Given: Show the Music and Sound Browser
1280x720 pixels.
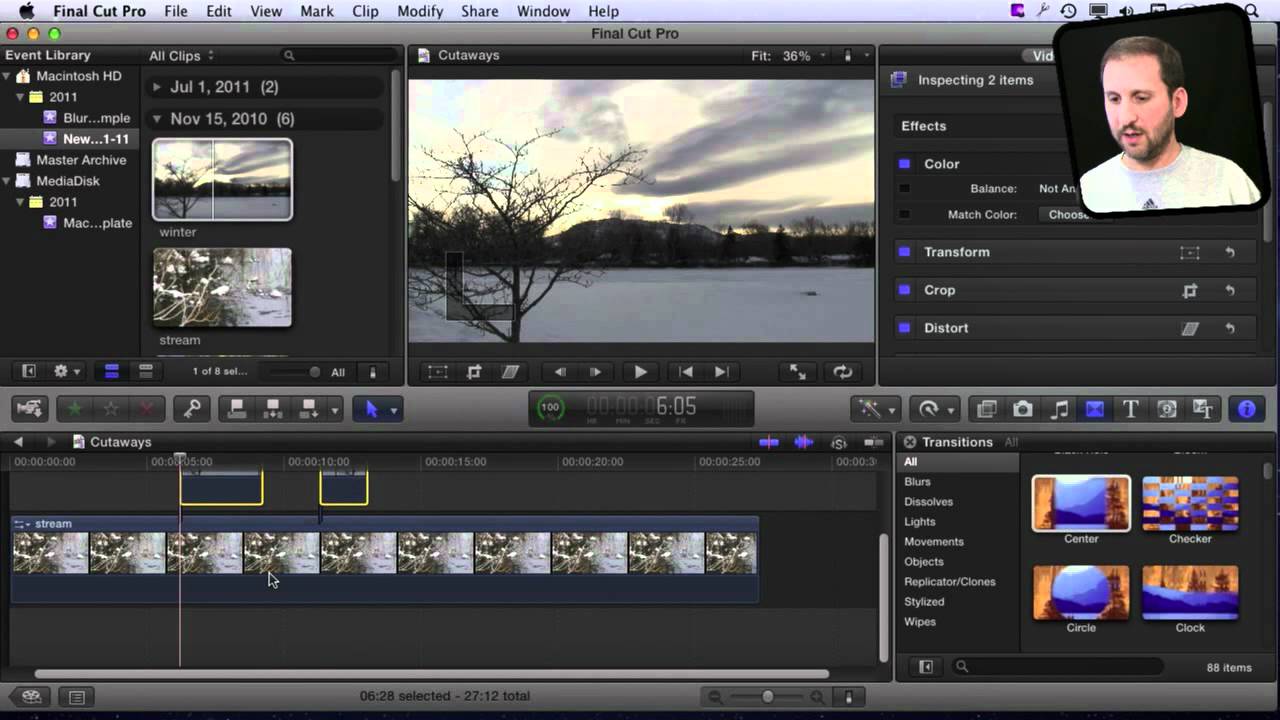Looking at the screenshot, I should click(1059, 409).
